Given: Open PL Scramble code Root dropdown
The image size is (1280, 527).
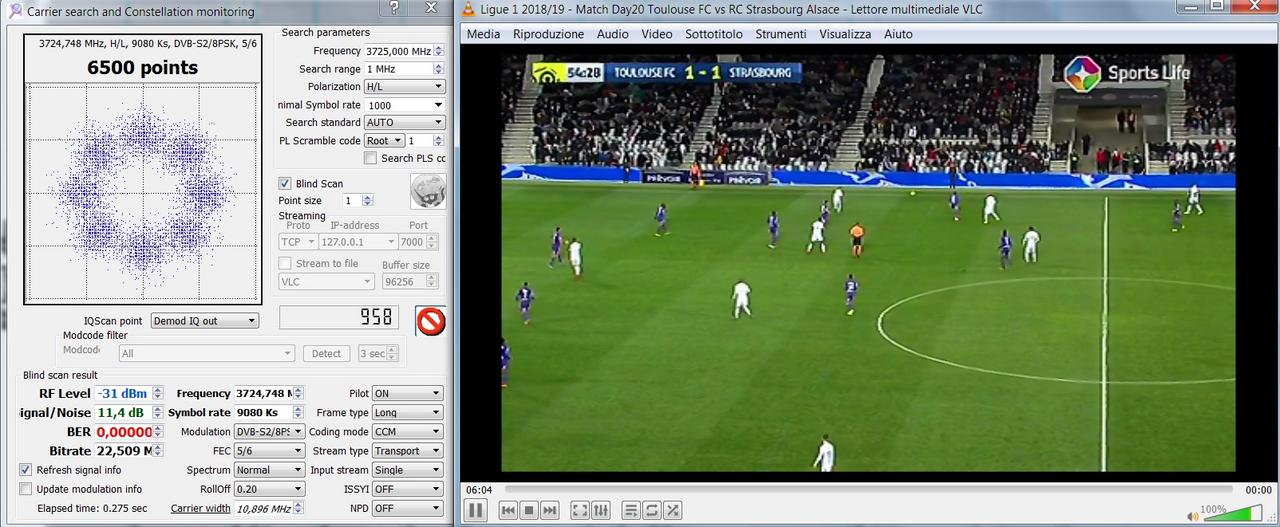Looking at the screenshot, I should [384, 141].
